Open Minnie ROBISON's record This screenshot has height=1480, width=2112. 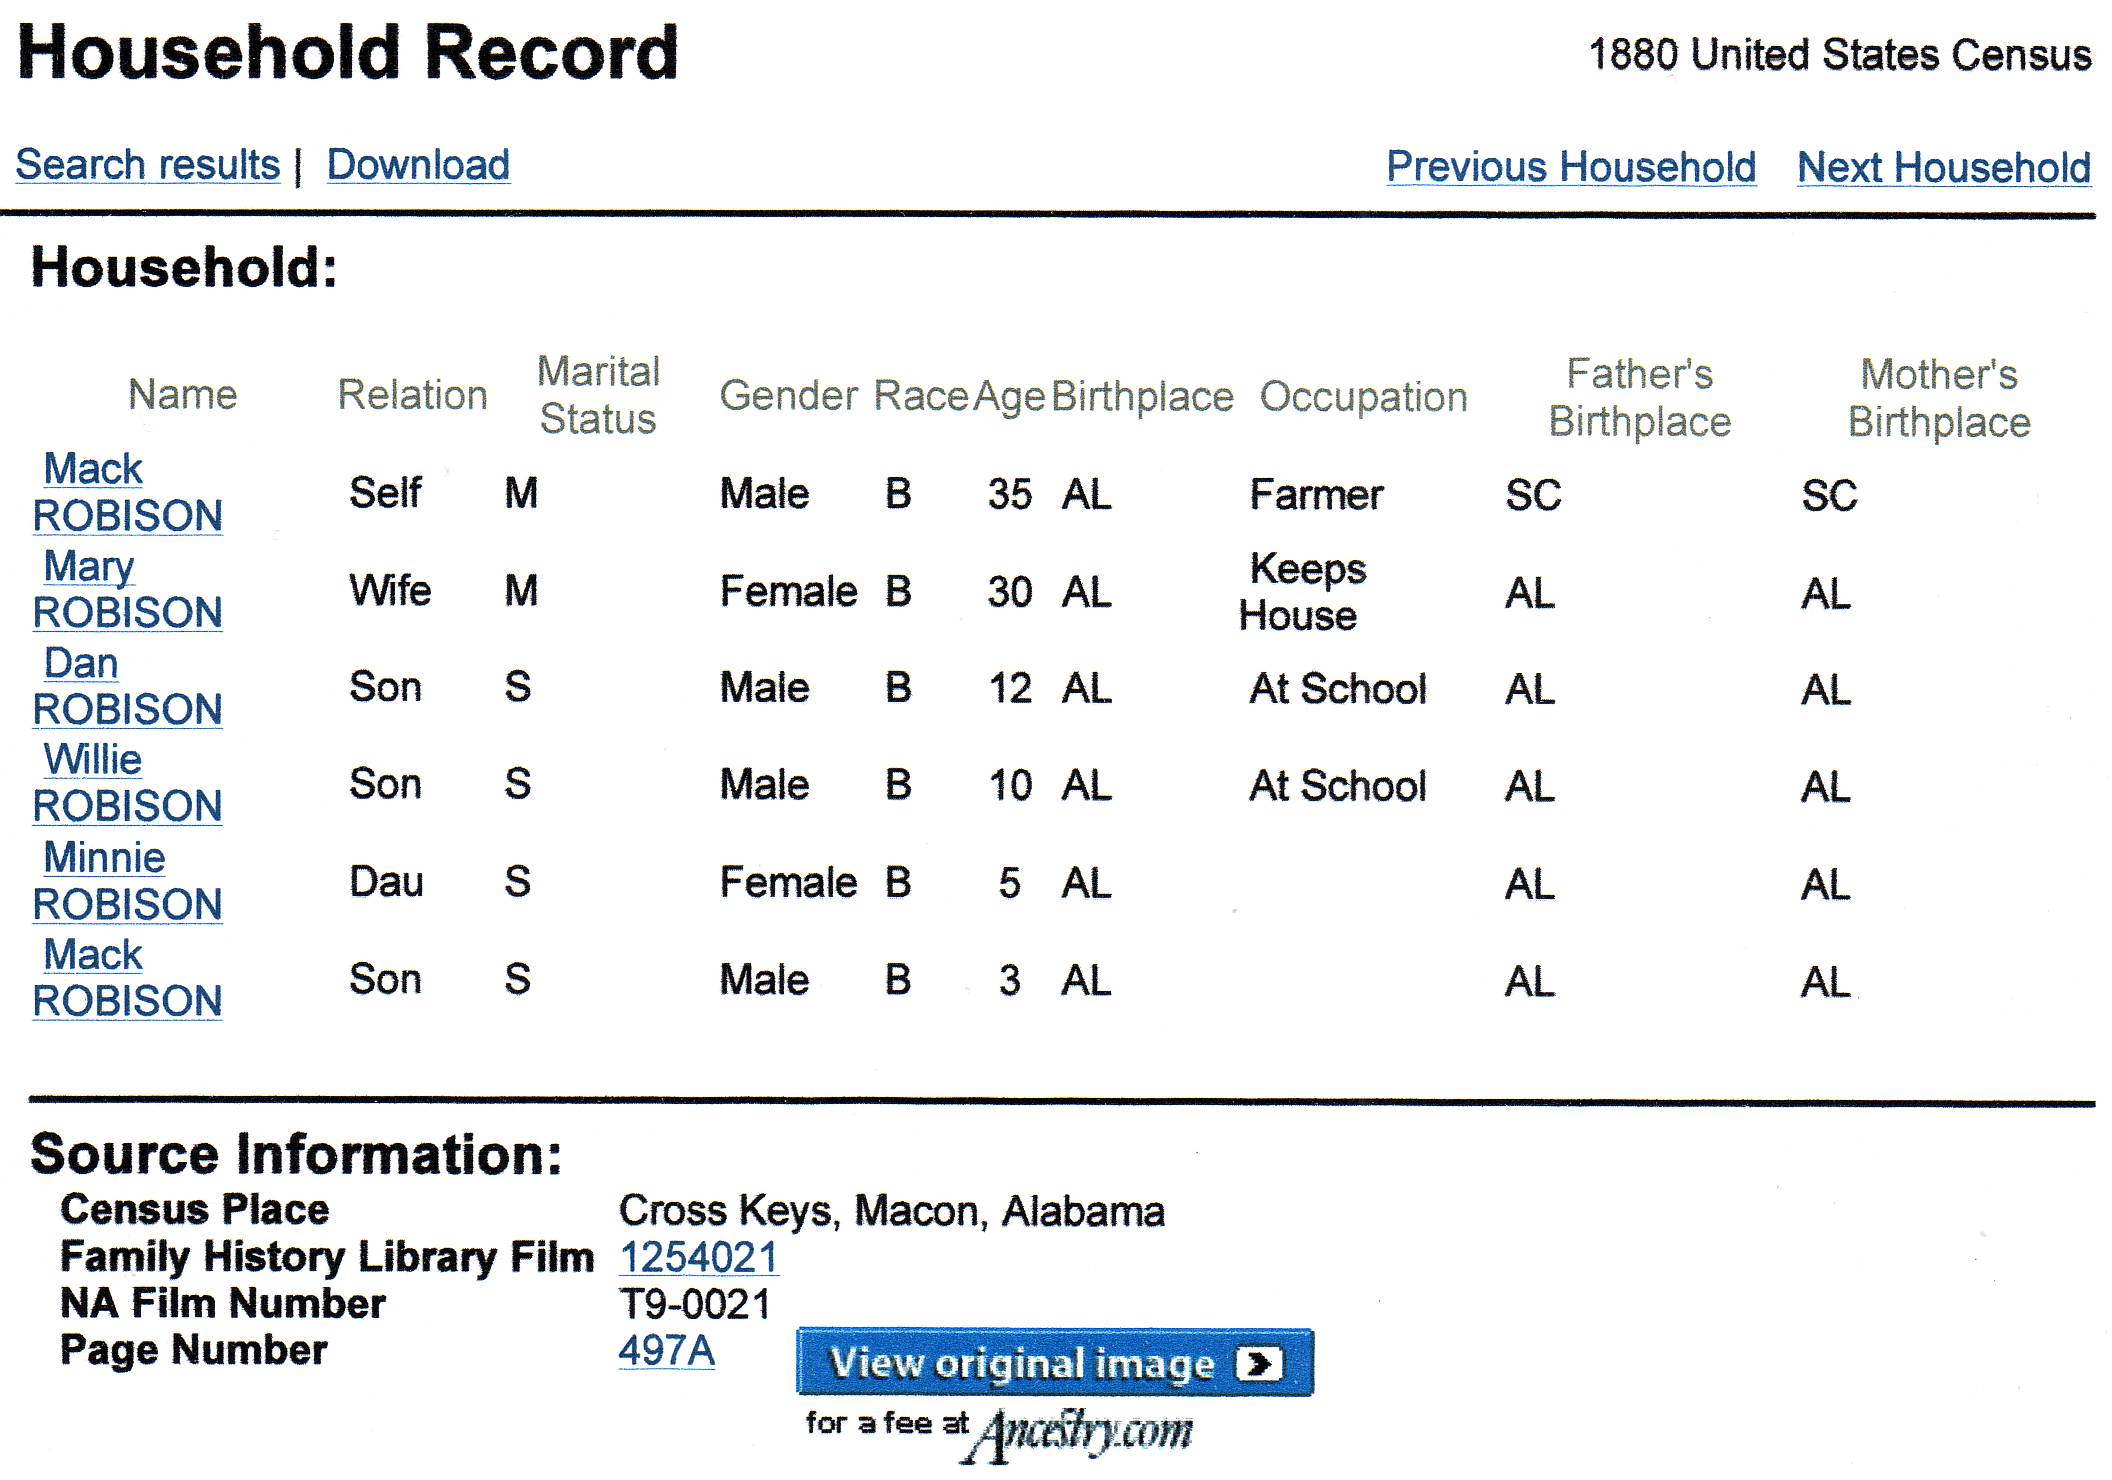tap(127, 881)
